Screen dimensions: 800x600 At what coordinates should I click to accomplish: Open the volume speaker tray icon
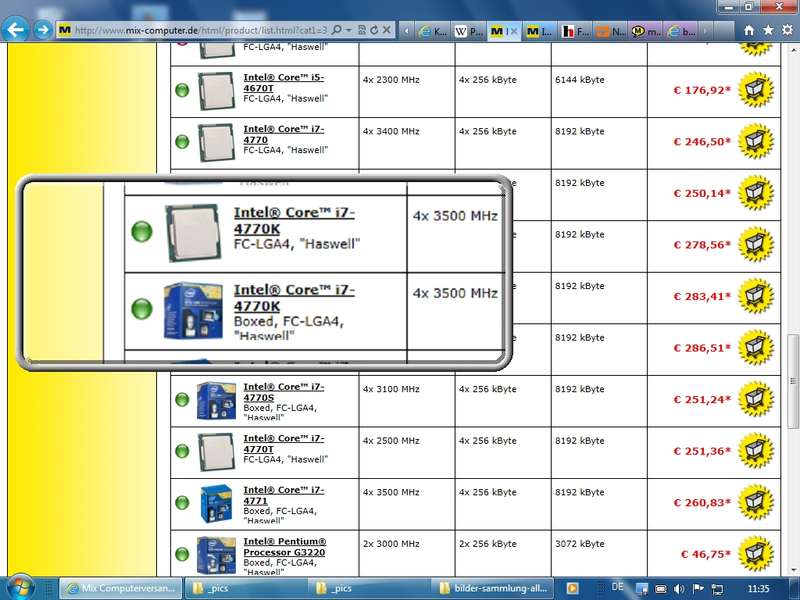[679, 589]
